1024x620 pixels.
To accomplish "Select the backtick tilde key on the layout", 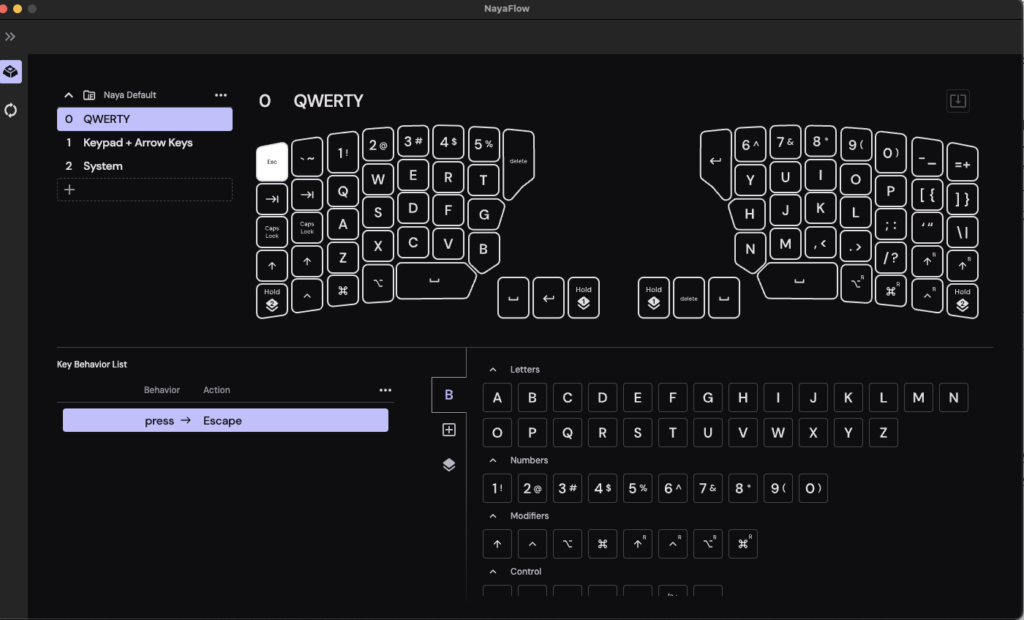I will (307, 157).
